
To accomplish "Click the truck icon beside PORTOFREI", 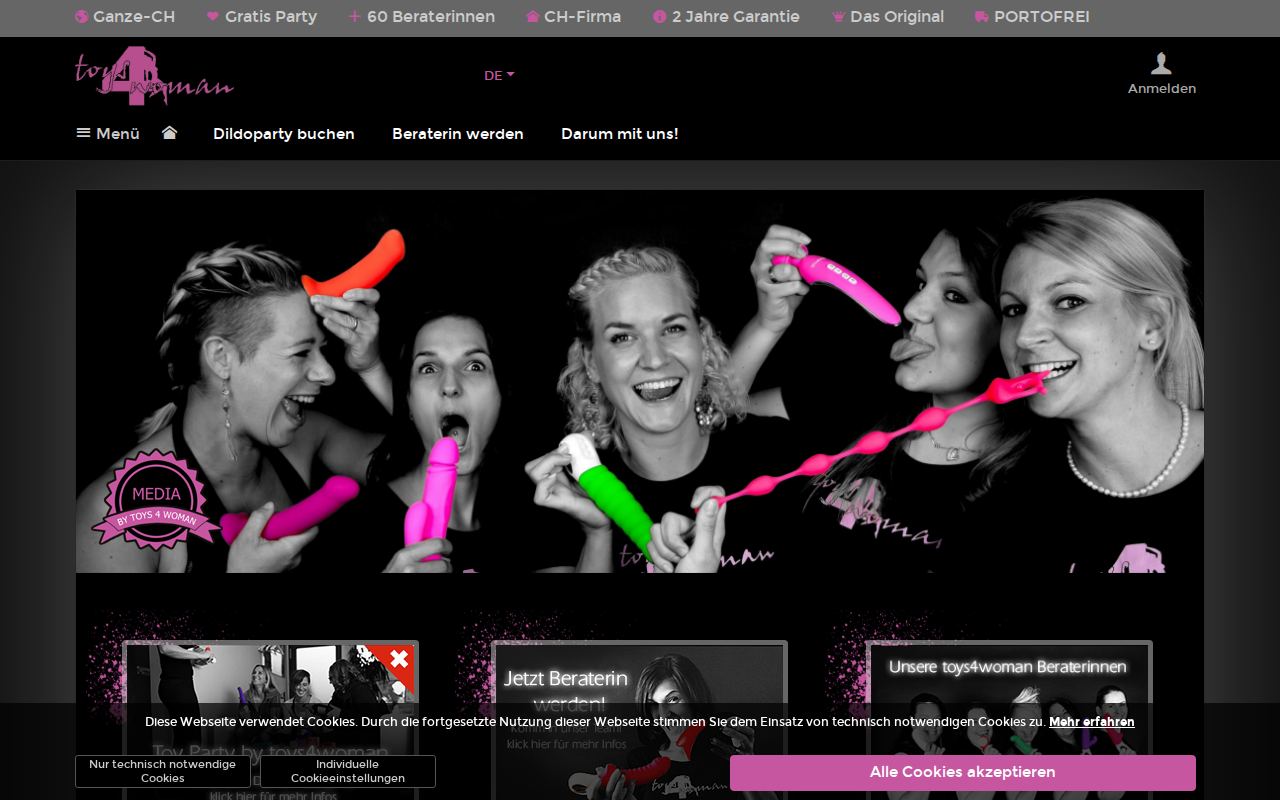I will coord(981,17).
